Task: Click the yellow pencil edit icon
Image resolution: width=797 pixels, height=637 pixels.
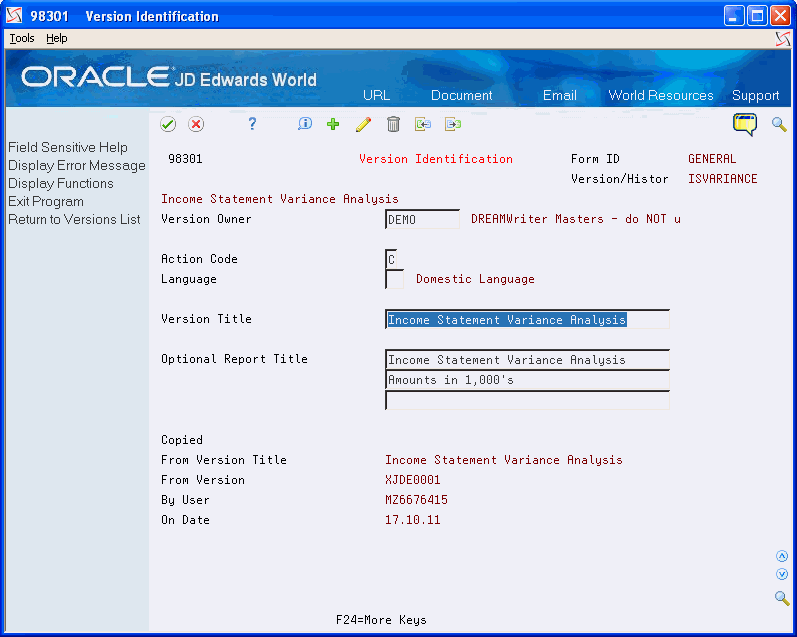Action: [x=363, y=124]
